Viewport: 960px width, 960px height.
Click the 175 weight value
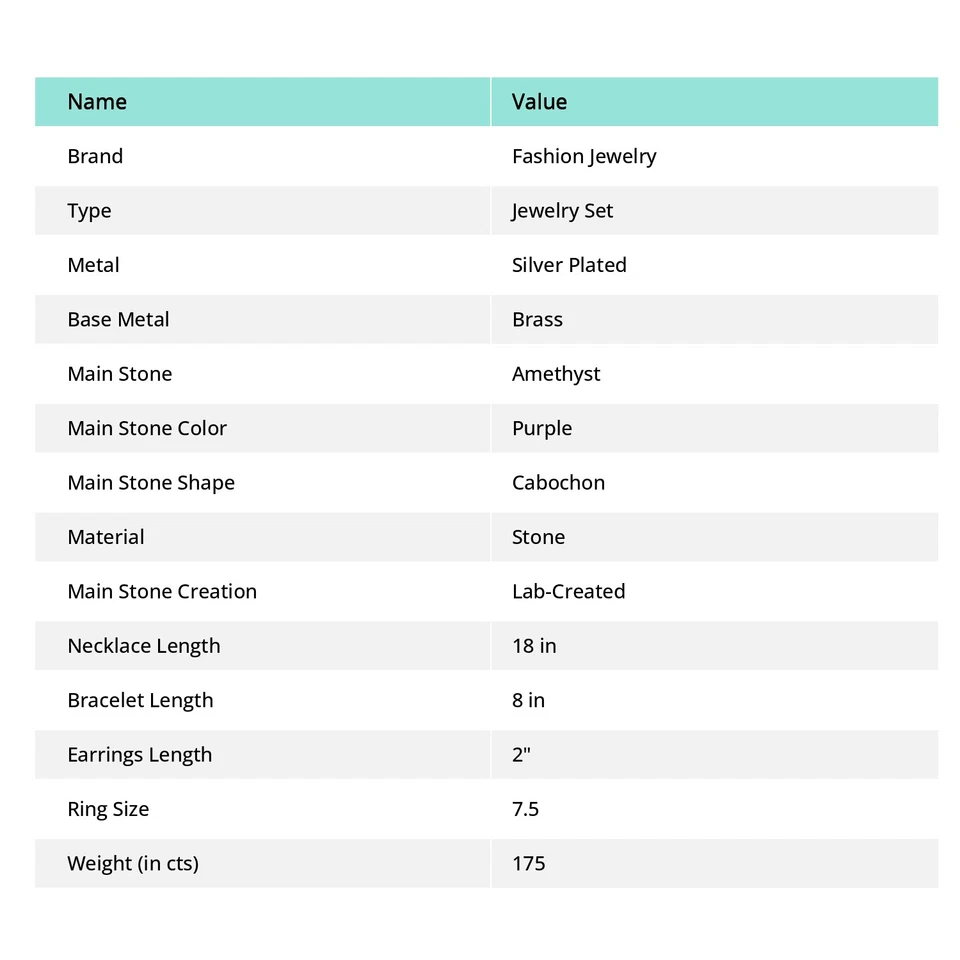tap(528, 863)
